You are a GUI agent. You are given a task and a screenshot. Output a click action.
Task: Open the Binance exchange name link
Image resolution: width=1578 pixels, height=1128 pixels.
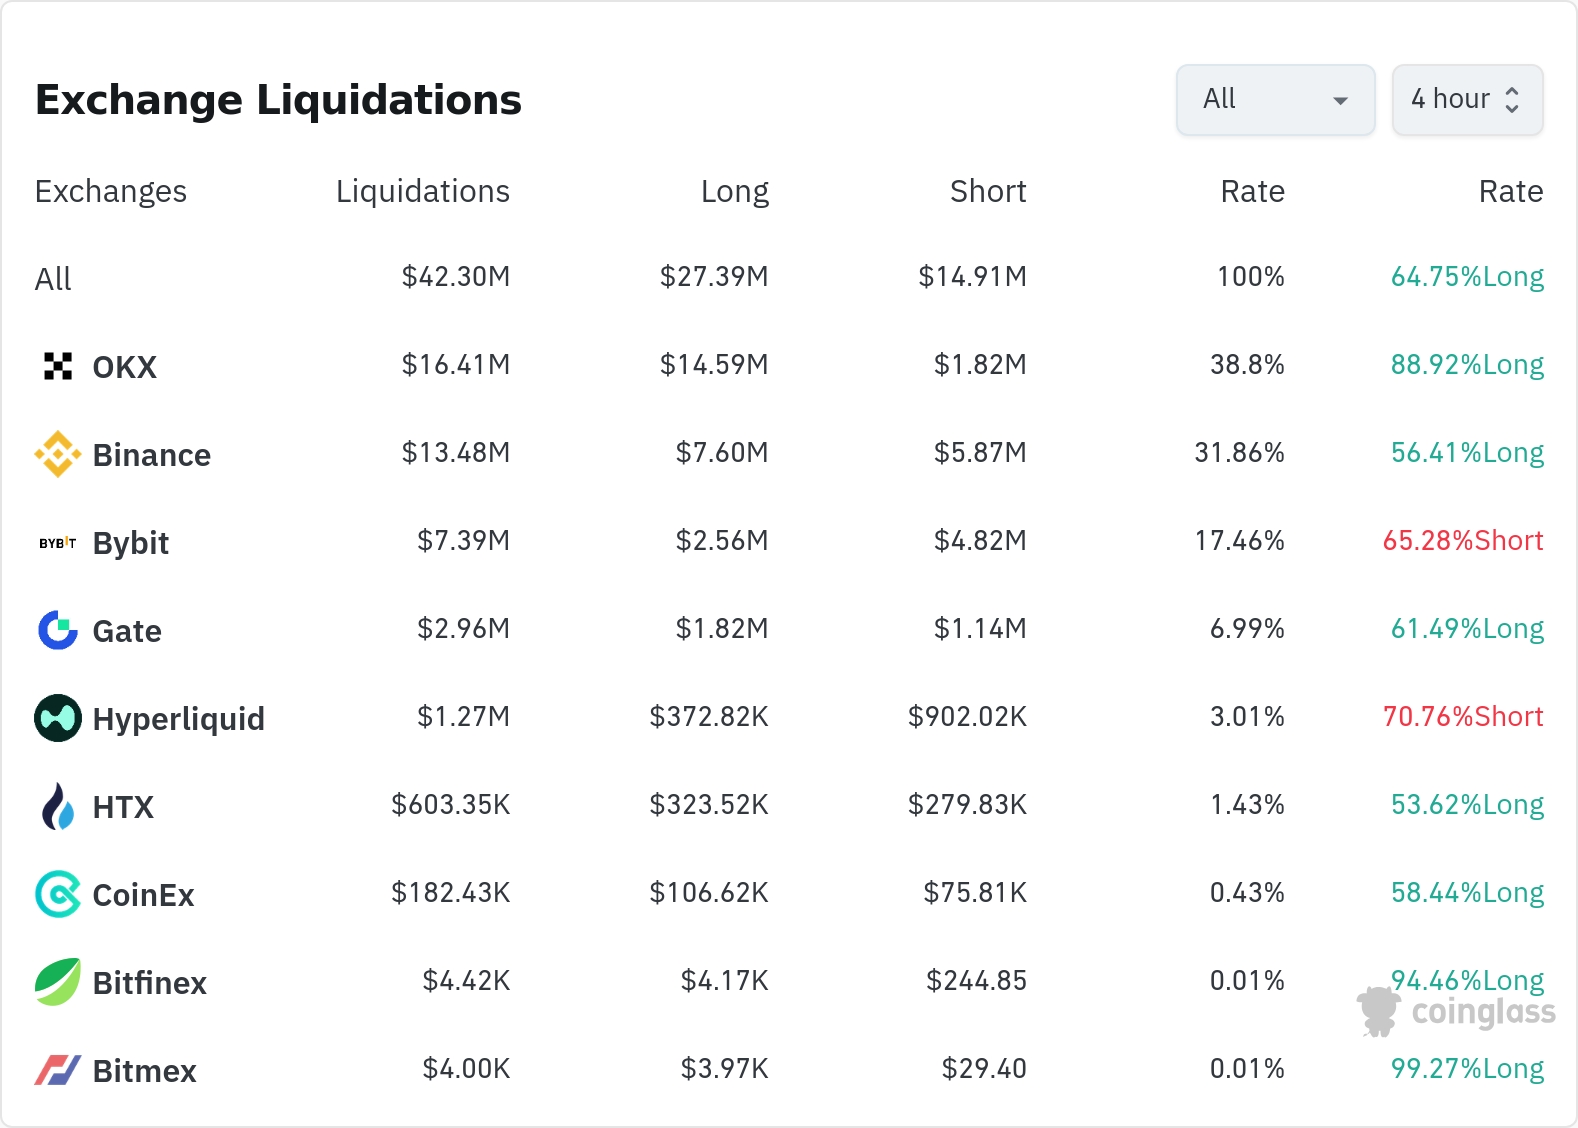pos(151,455)
